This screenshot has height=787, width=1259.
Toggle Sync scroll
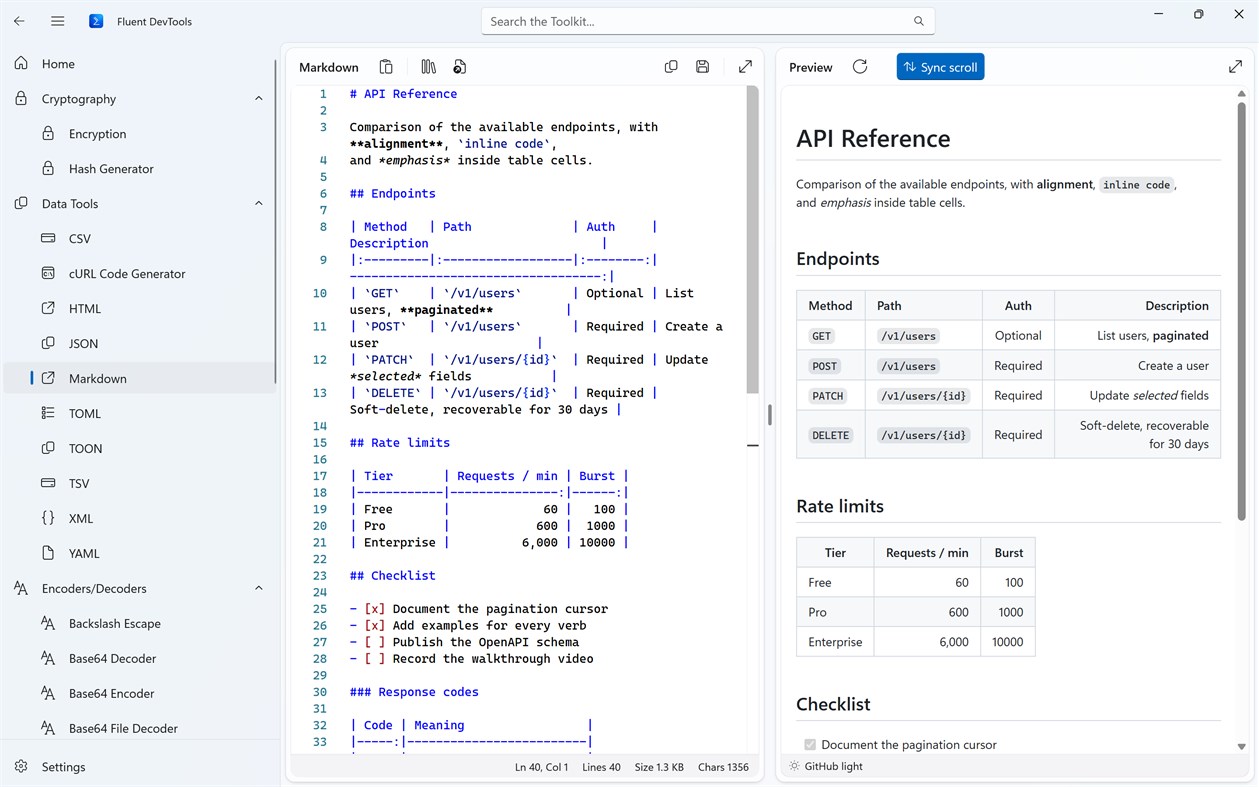(940, 67)
